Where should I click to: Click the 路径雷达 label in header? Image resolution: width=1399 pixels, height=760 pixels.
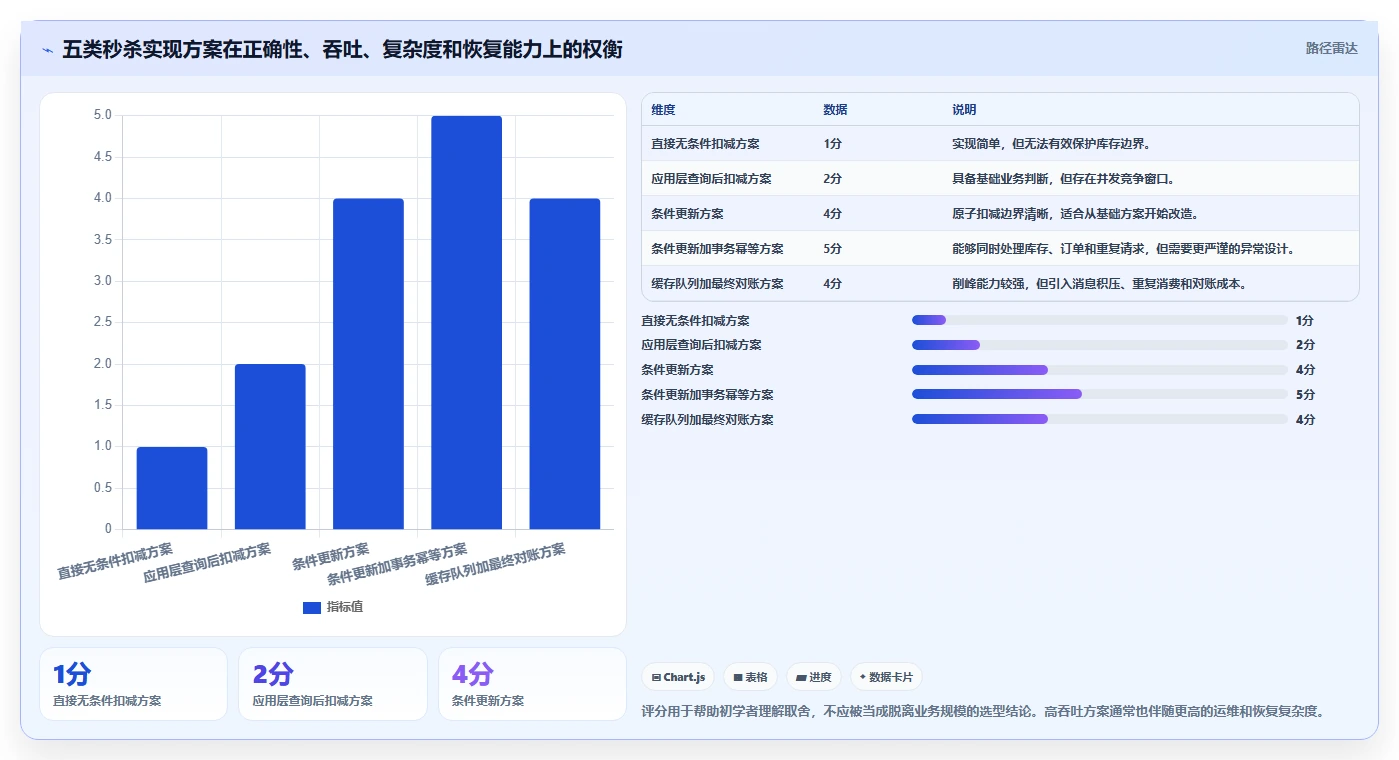(x=1331, y=48)
